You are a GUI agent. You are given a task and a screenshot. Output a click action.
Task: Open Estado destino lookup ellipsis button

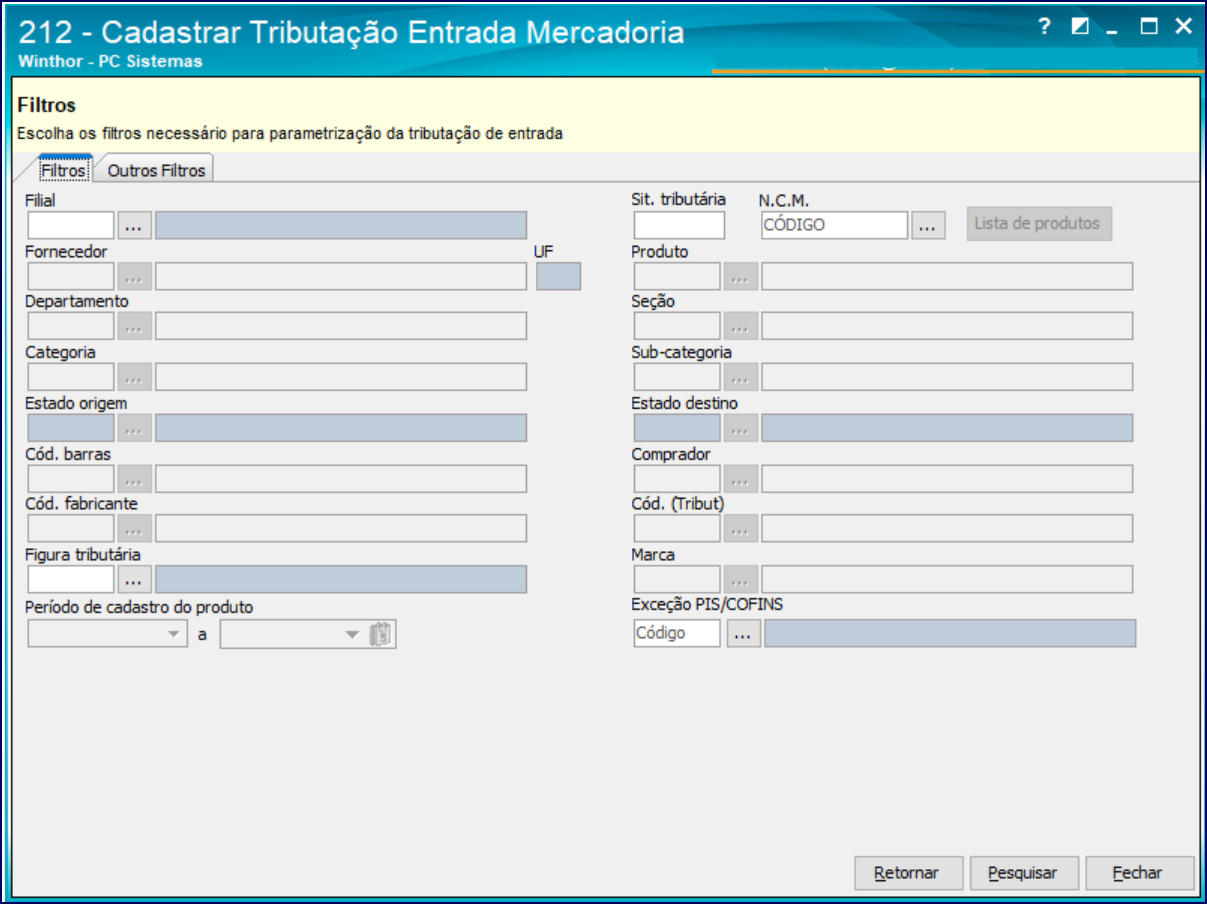pos(741,428)
